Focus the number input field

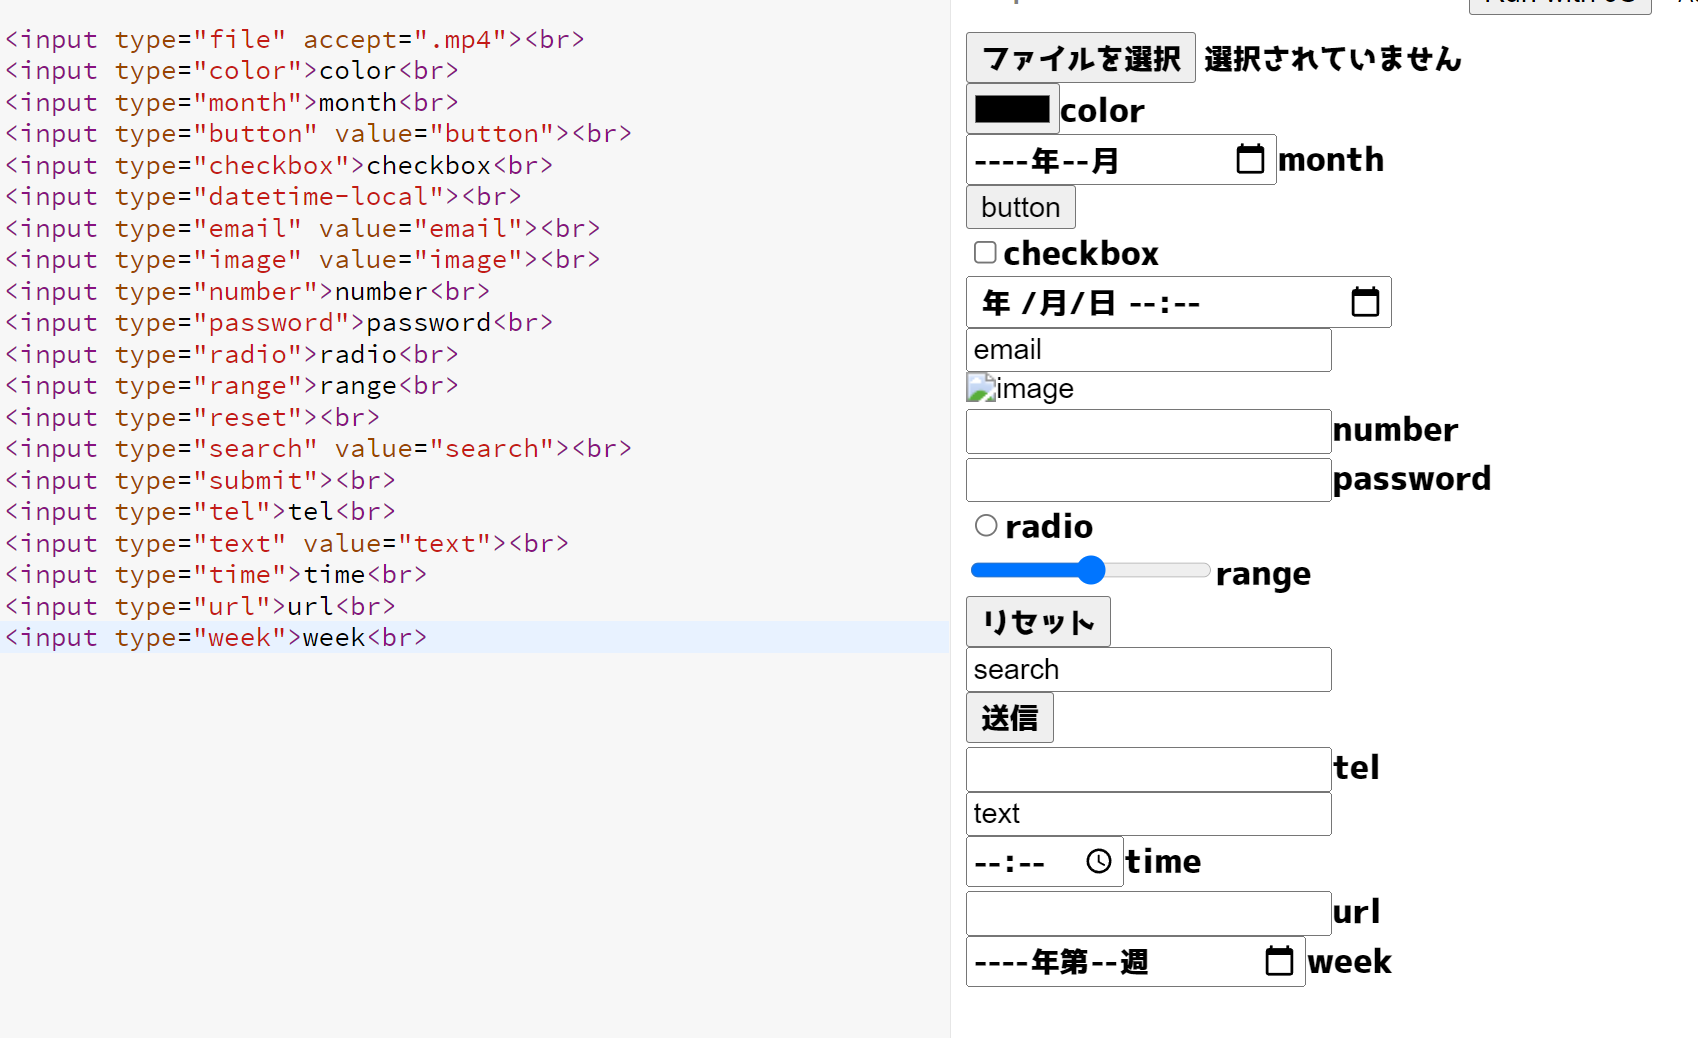(x=1149, y=432)
